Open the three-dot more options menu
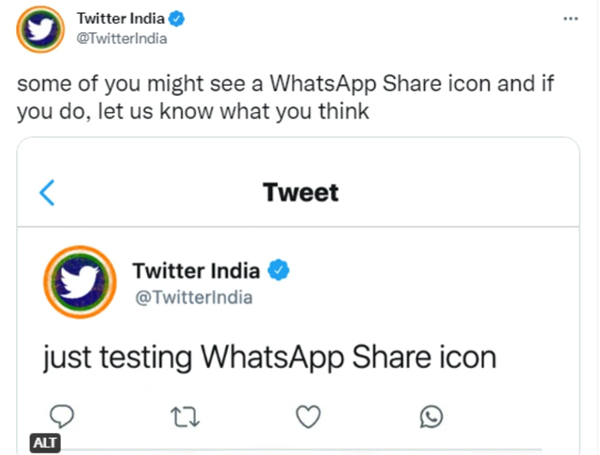600x455 pixels. 571,20
